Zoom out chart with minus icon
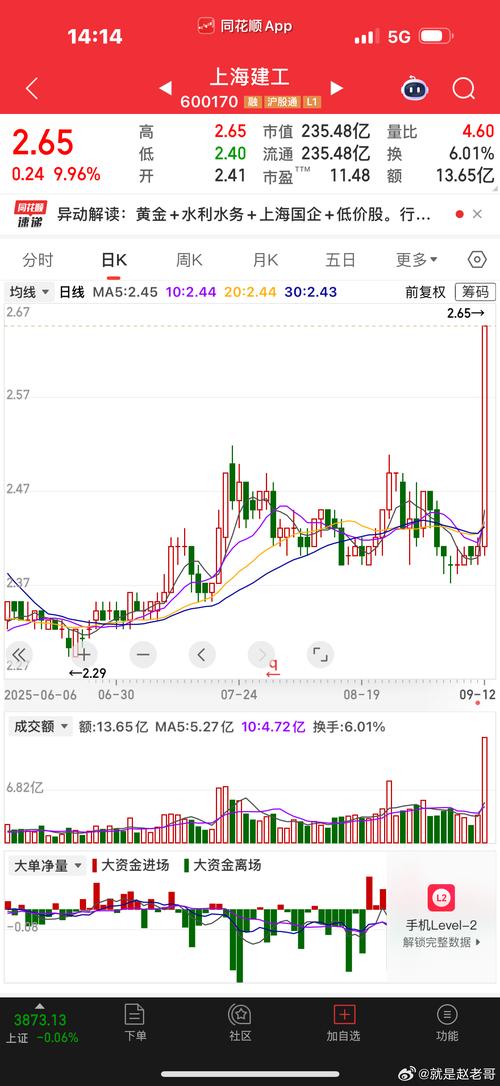This screenshot has height=1086, width=500. (143, 655)
